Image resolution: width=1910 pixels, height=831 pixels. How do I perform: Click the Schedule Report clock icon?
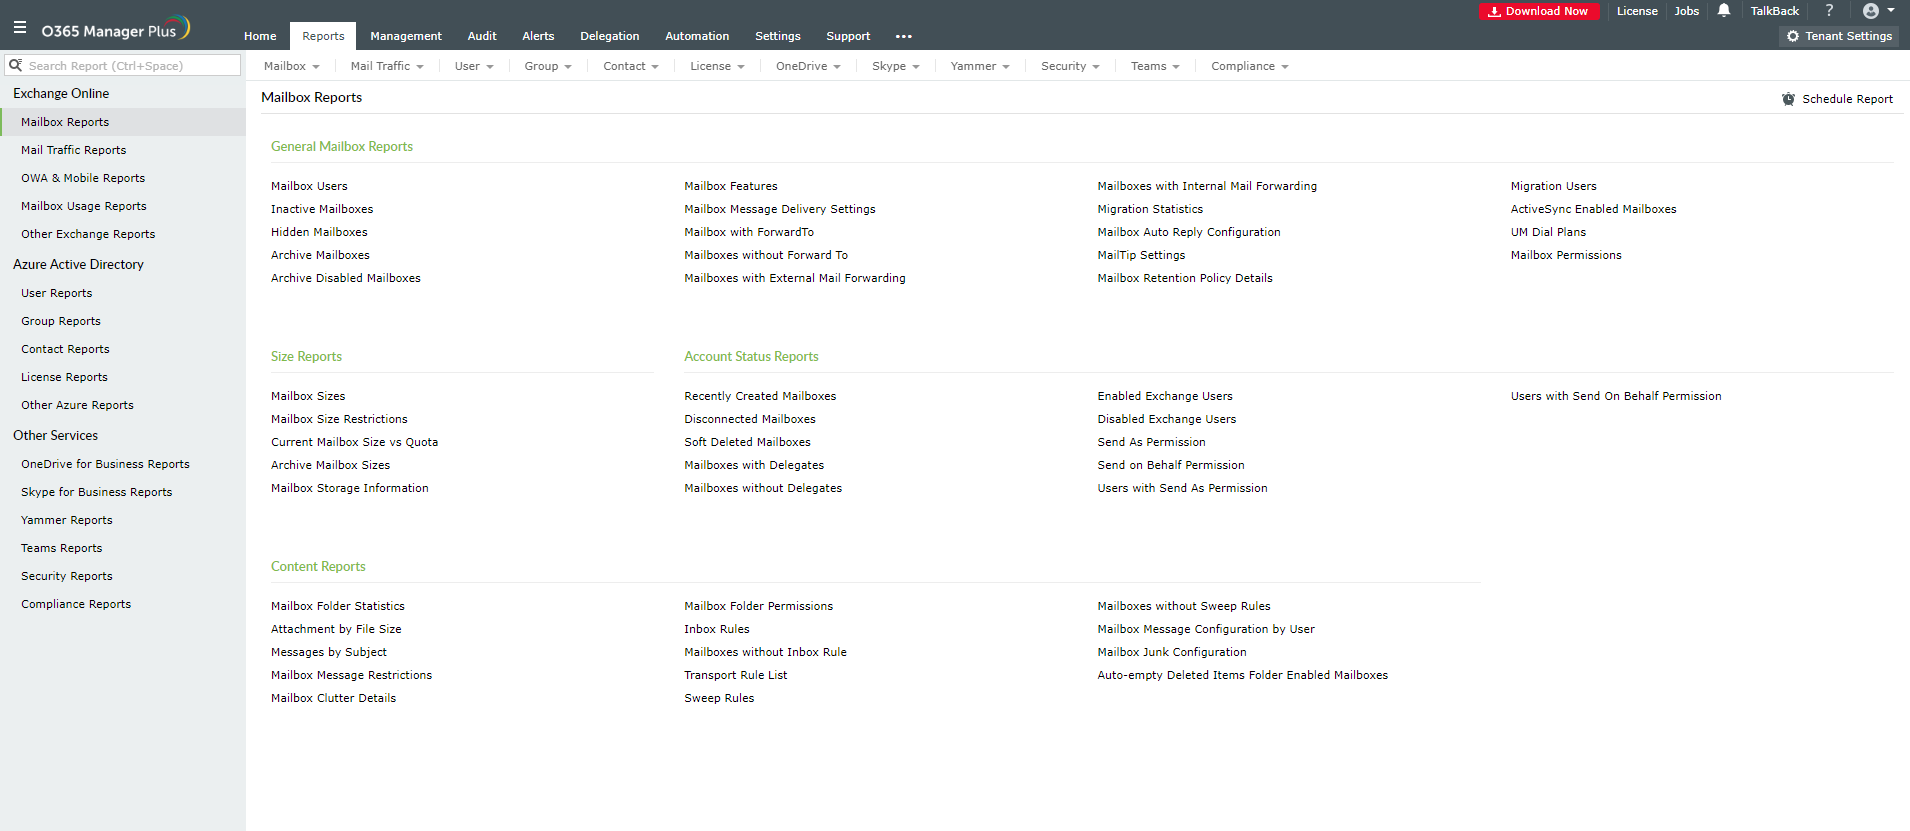pos(1788,99)
